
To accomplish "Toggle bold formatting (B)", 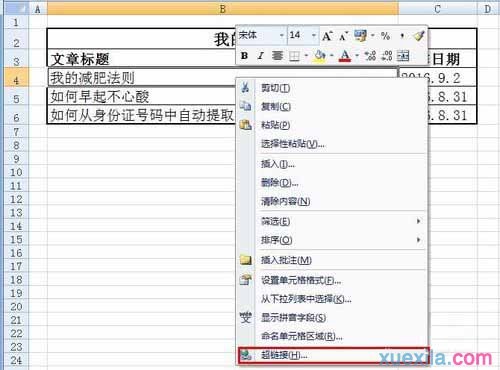I will pyautogui.click(x=244, y=56).
